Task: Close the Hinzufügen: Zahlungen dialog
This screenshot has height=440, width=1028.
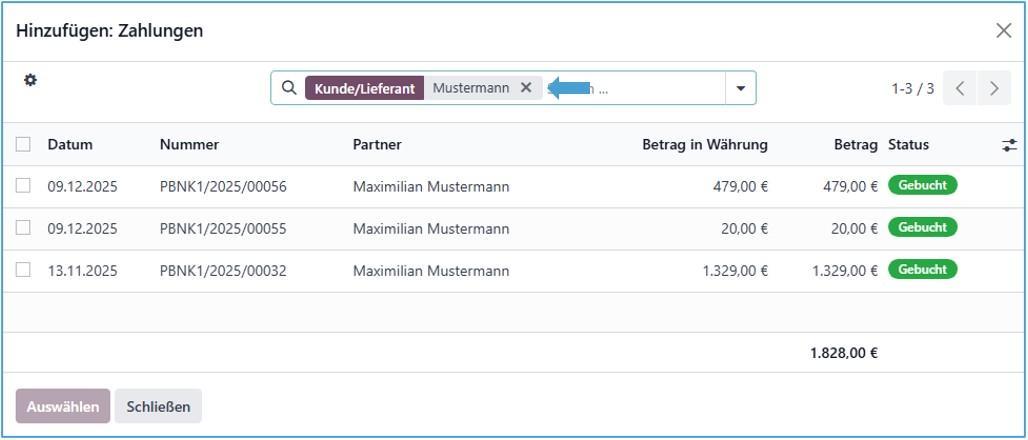Action: click(1004, 31)
